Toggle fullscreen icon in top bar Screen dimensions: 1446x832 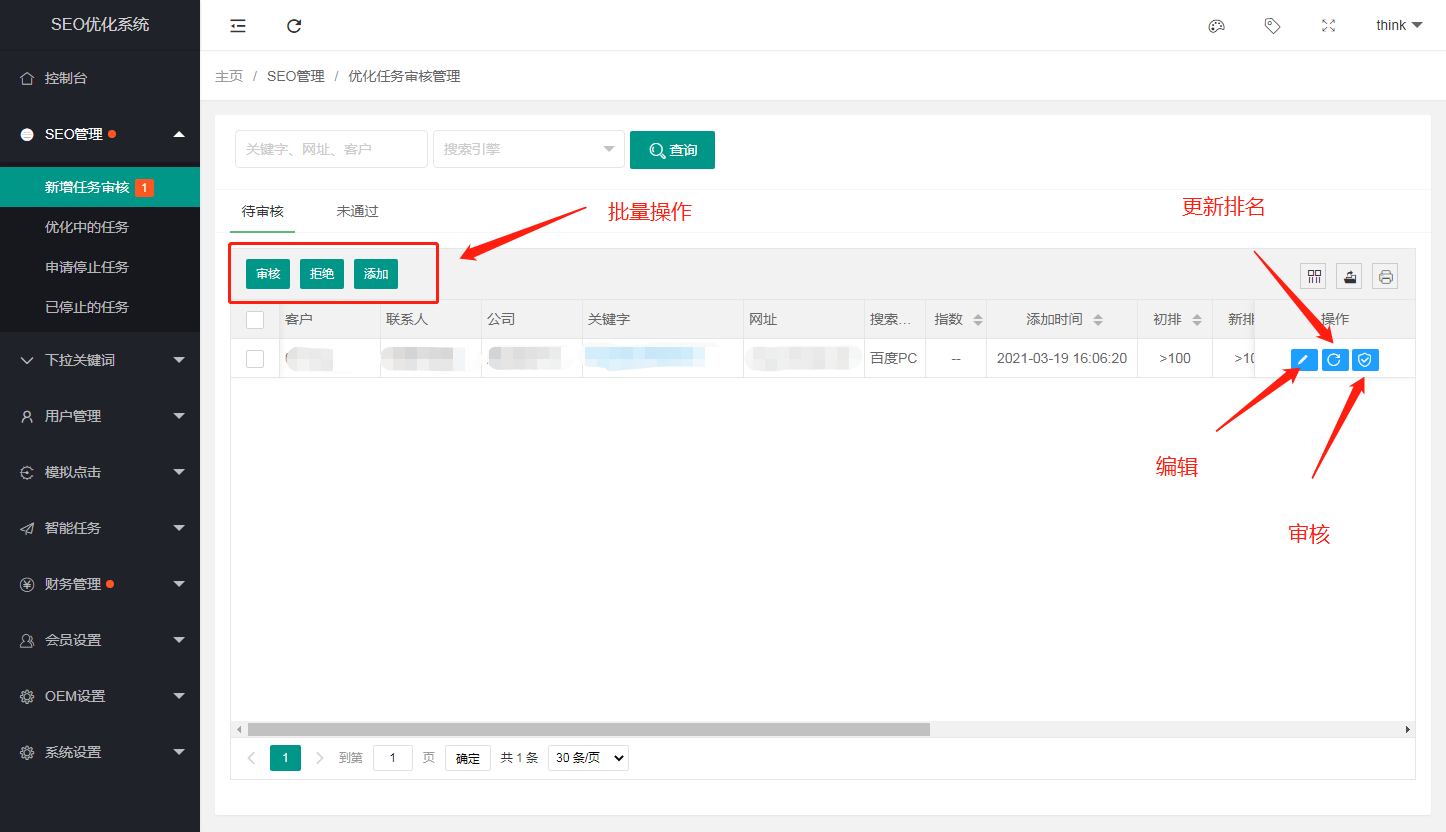coord(1328,26)
